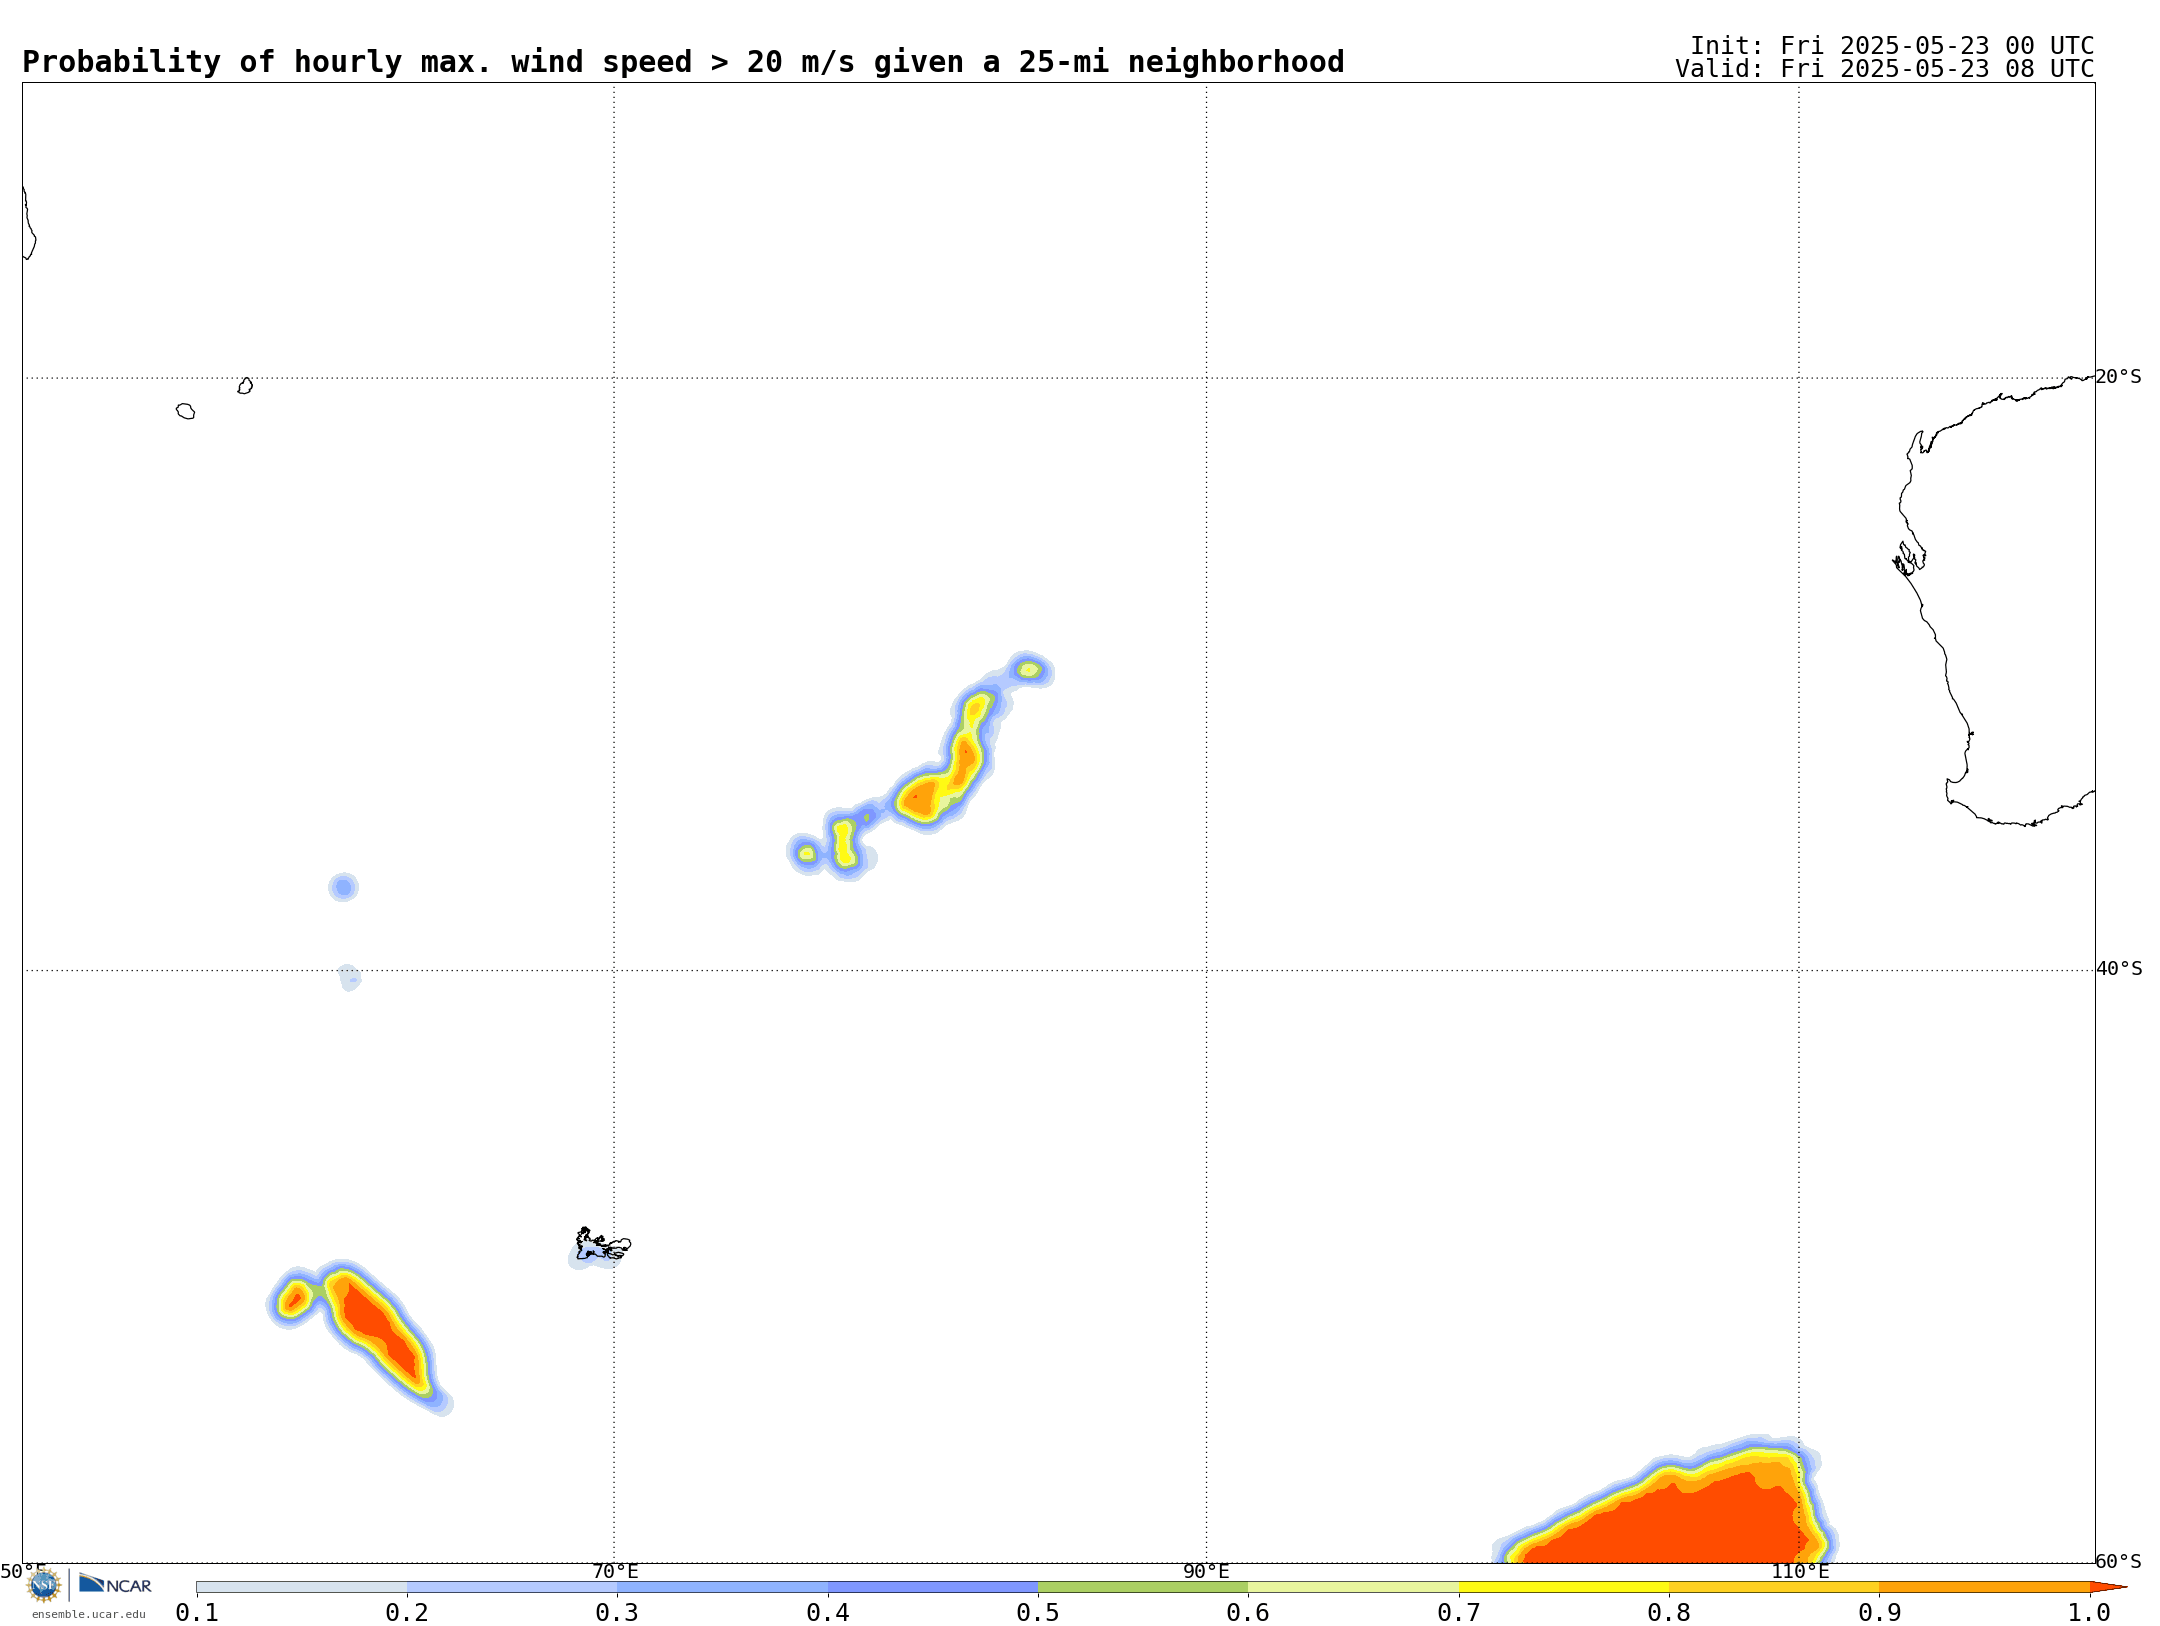This screenshot has width=2160, height=1626.
Task: Pick the amber 0.8–0.9 colorbar segment
Action: click(x=1774, y=1587)
